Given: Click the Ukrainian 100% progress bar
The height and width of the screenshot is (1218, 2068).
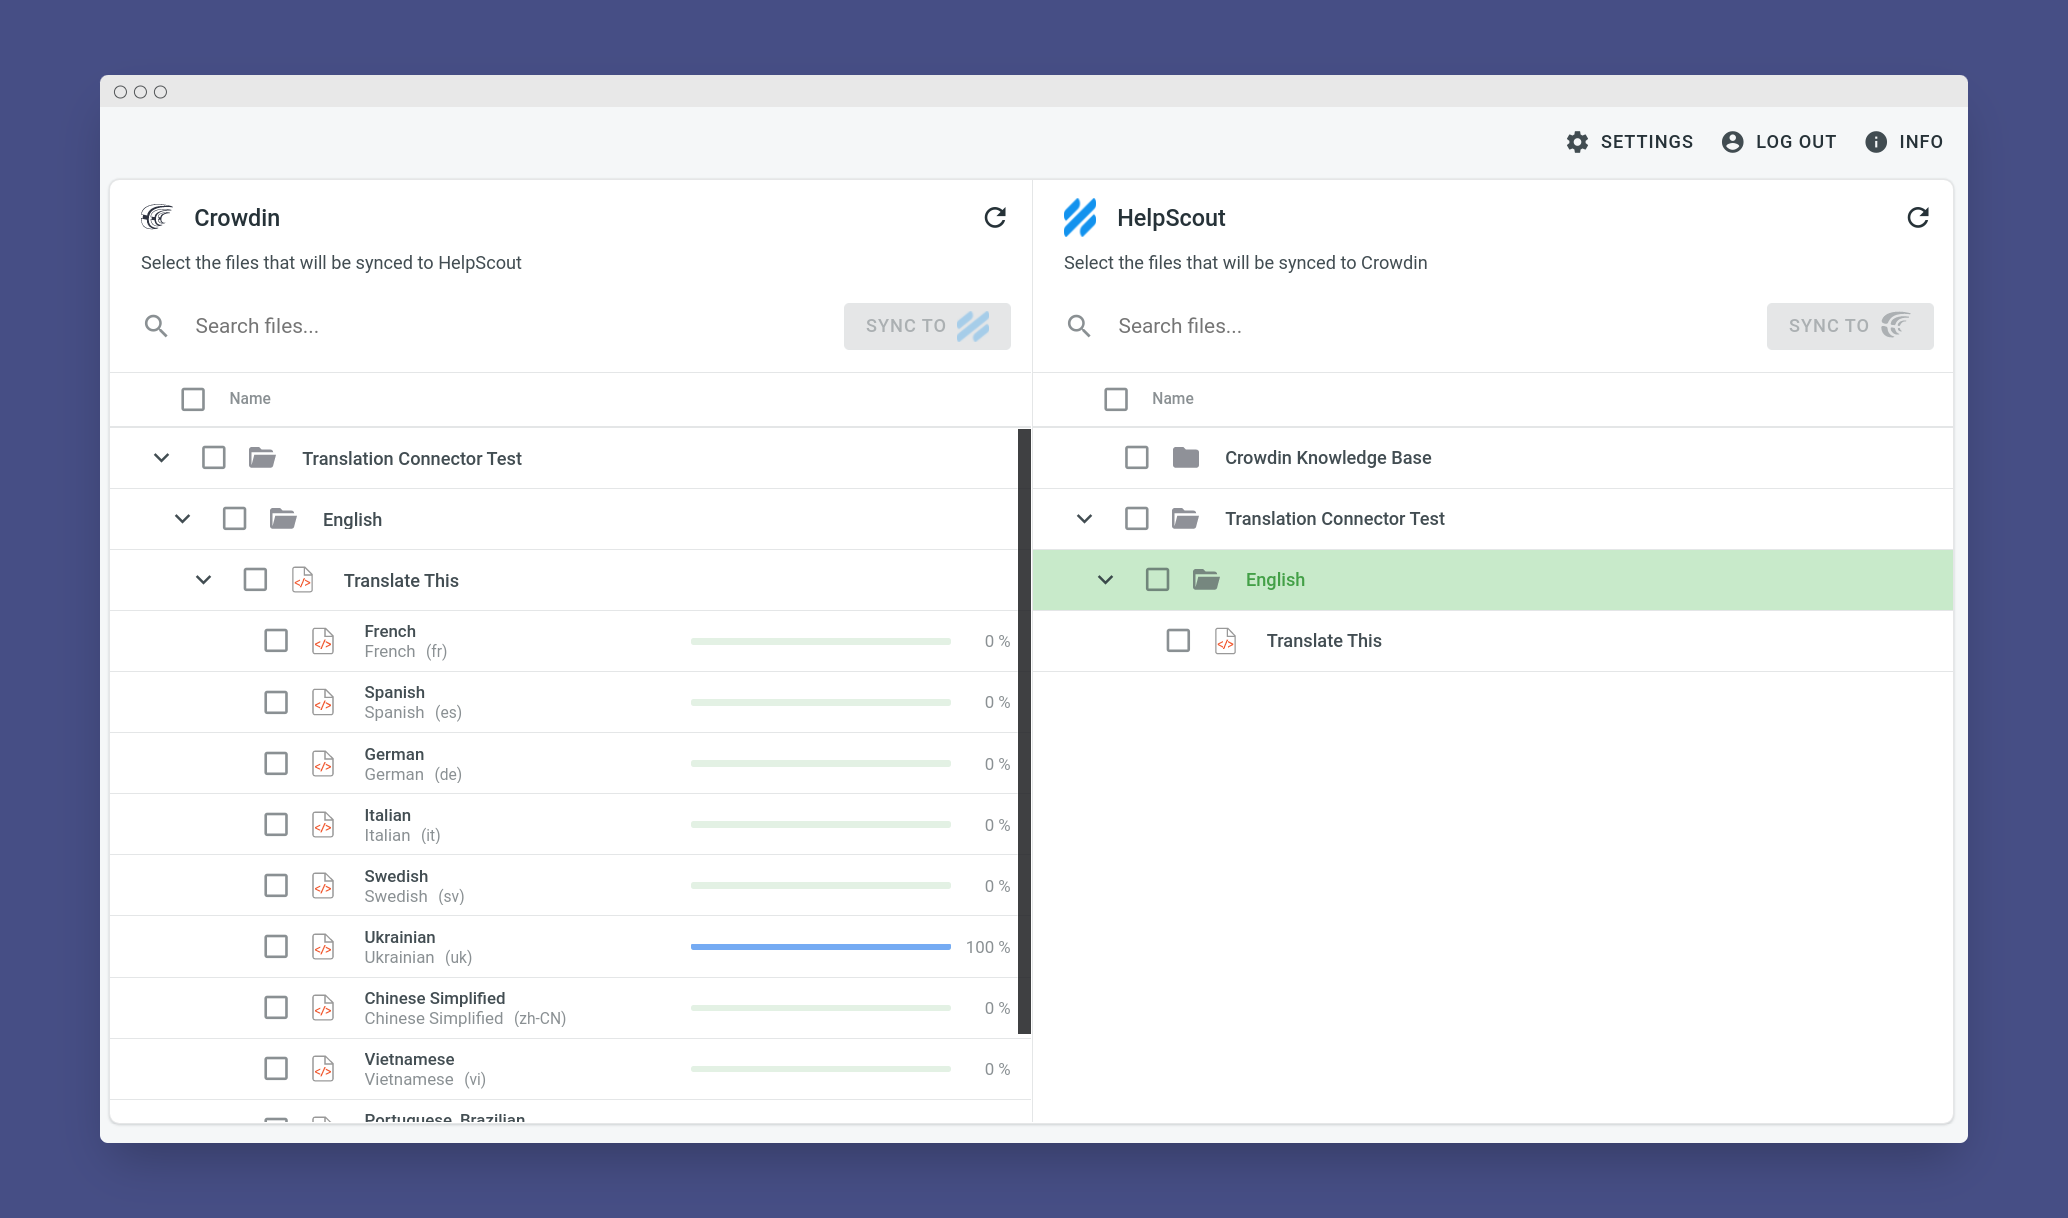Looking at the screenshot, I should tap(820, 947).
